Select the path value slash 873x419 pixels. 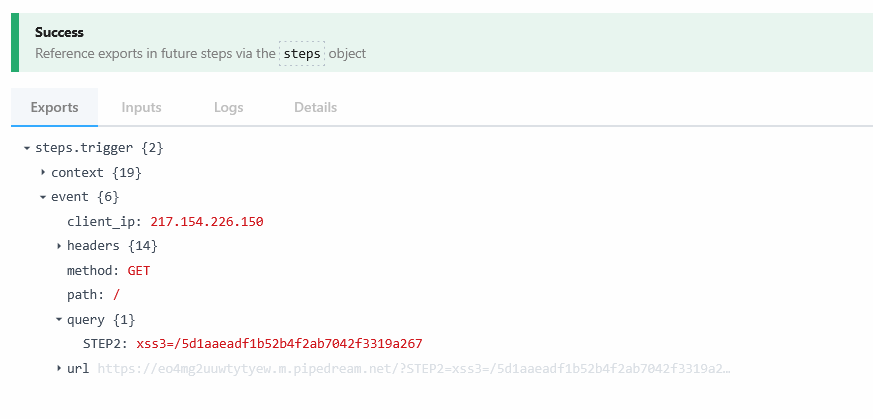point(116,295)
